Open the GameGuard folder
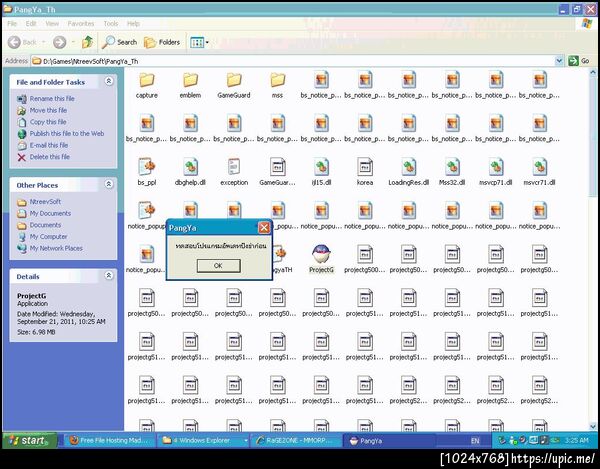 pos(234,80)
